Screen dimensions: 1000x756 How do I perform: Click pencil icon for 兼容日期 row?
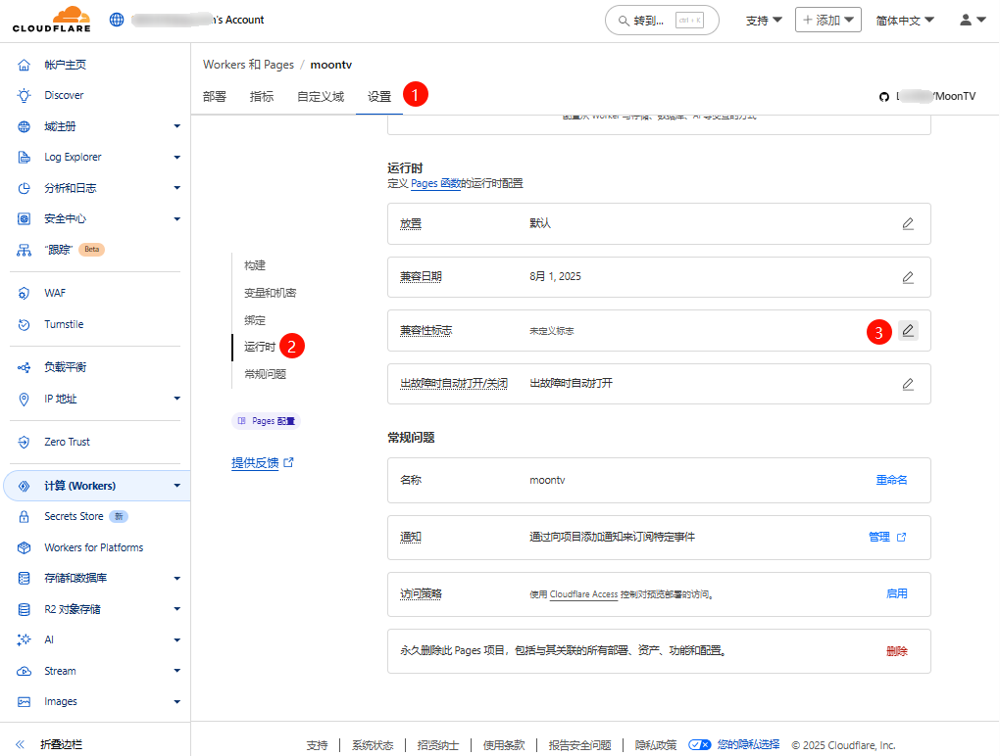(907, 277)
